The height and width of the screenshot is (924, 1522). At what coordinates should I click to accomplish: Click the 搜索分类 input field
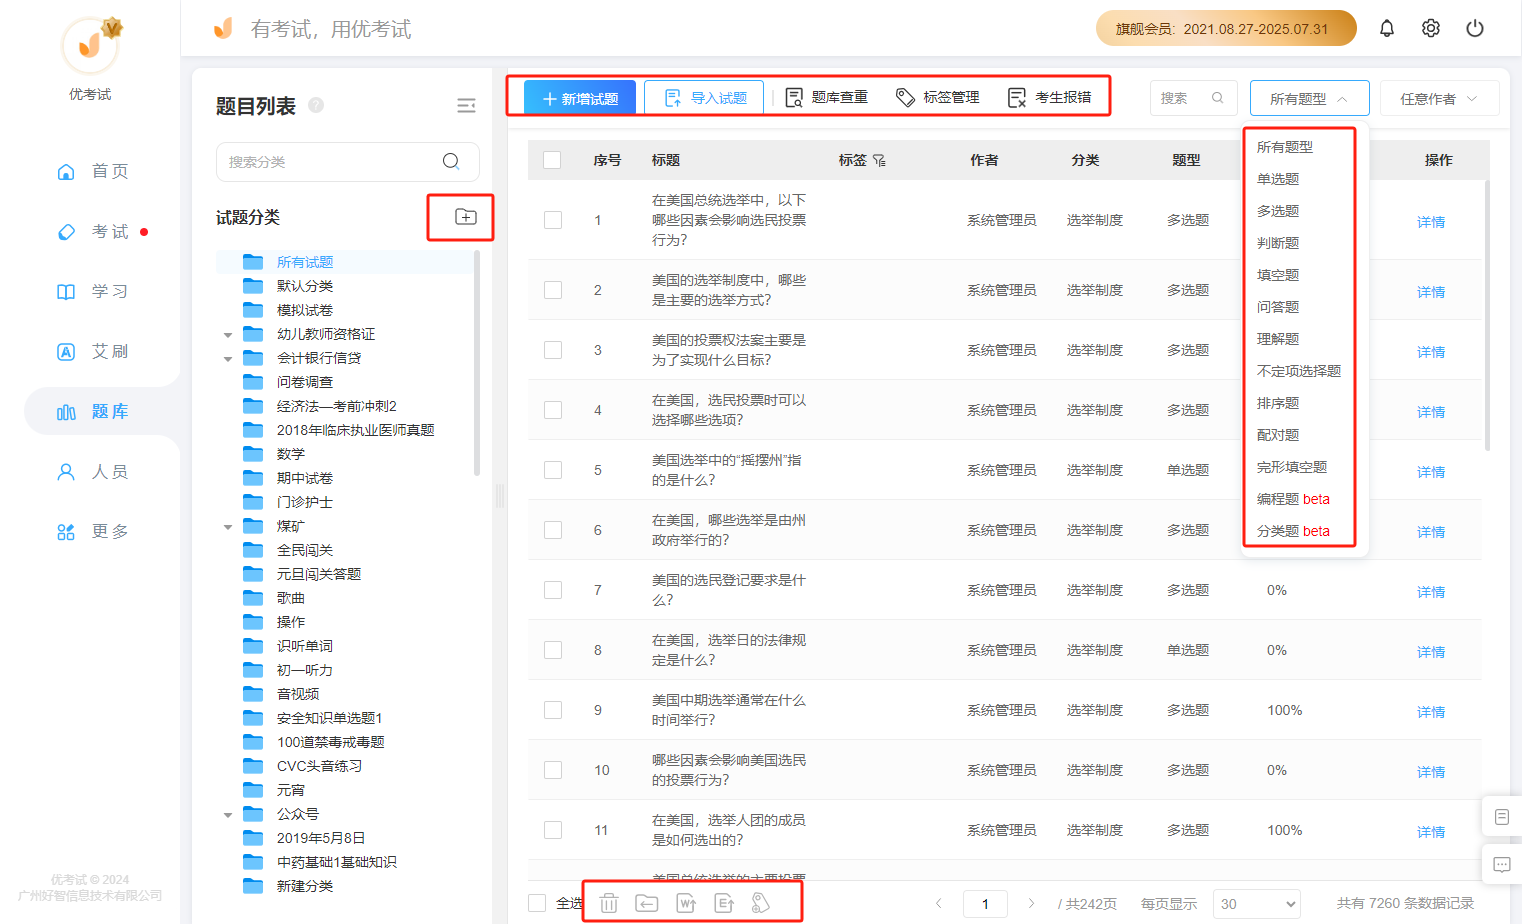347,162
